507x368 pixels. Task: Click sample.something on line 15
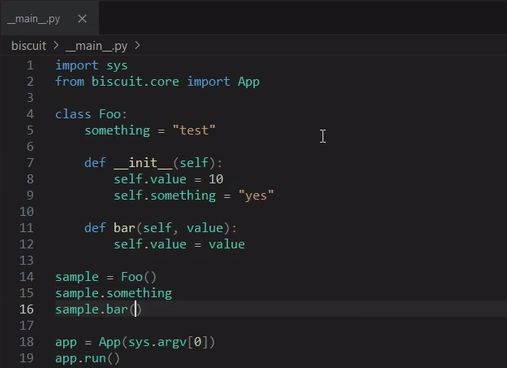(x=114, y=293)
